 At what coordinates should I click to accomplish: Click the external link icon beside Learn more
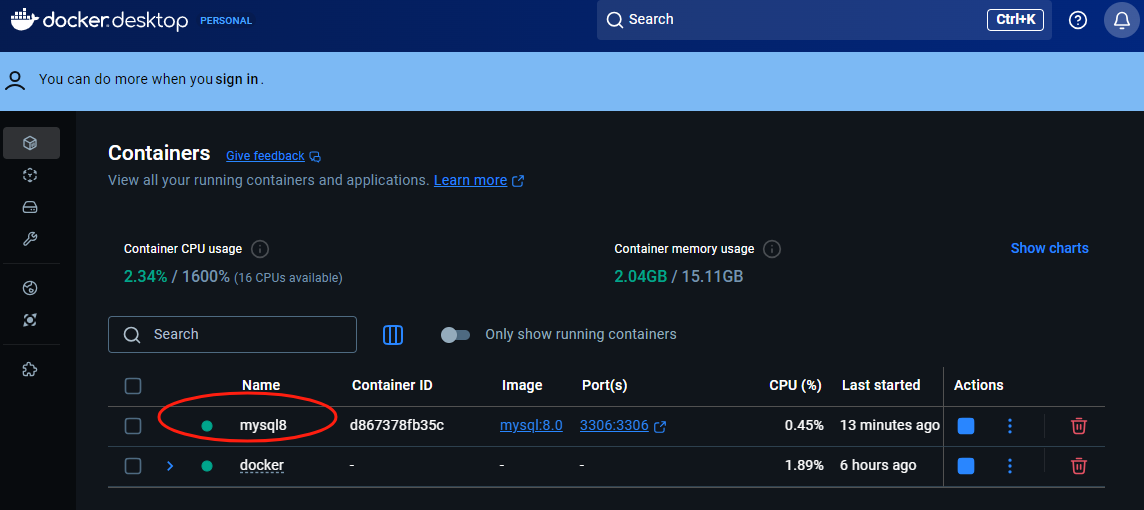click(x=518, y=181)
